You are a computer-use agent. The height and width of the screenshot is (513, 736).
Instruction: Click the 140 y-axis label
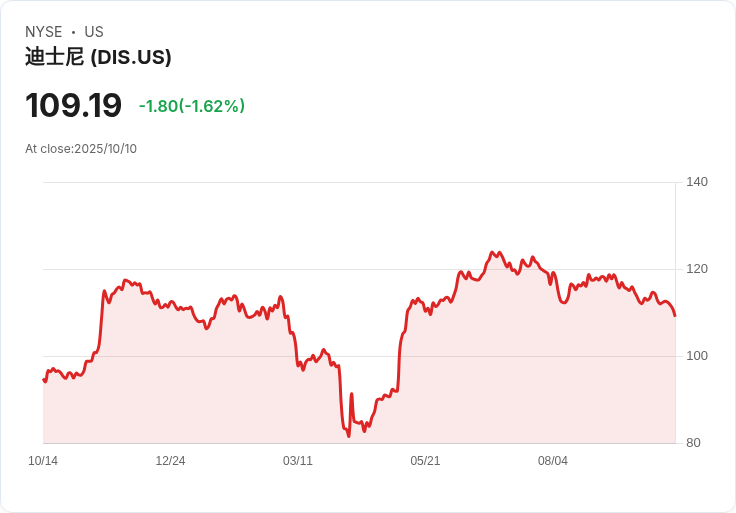tap(697, 182)
